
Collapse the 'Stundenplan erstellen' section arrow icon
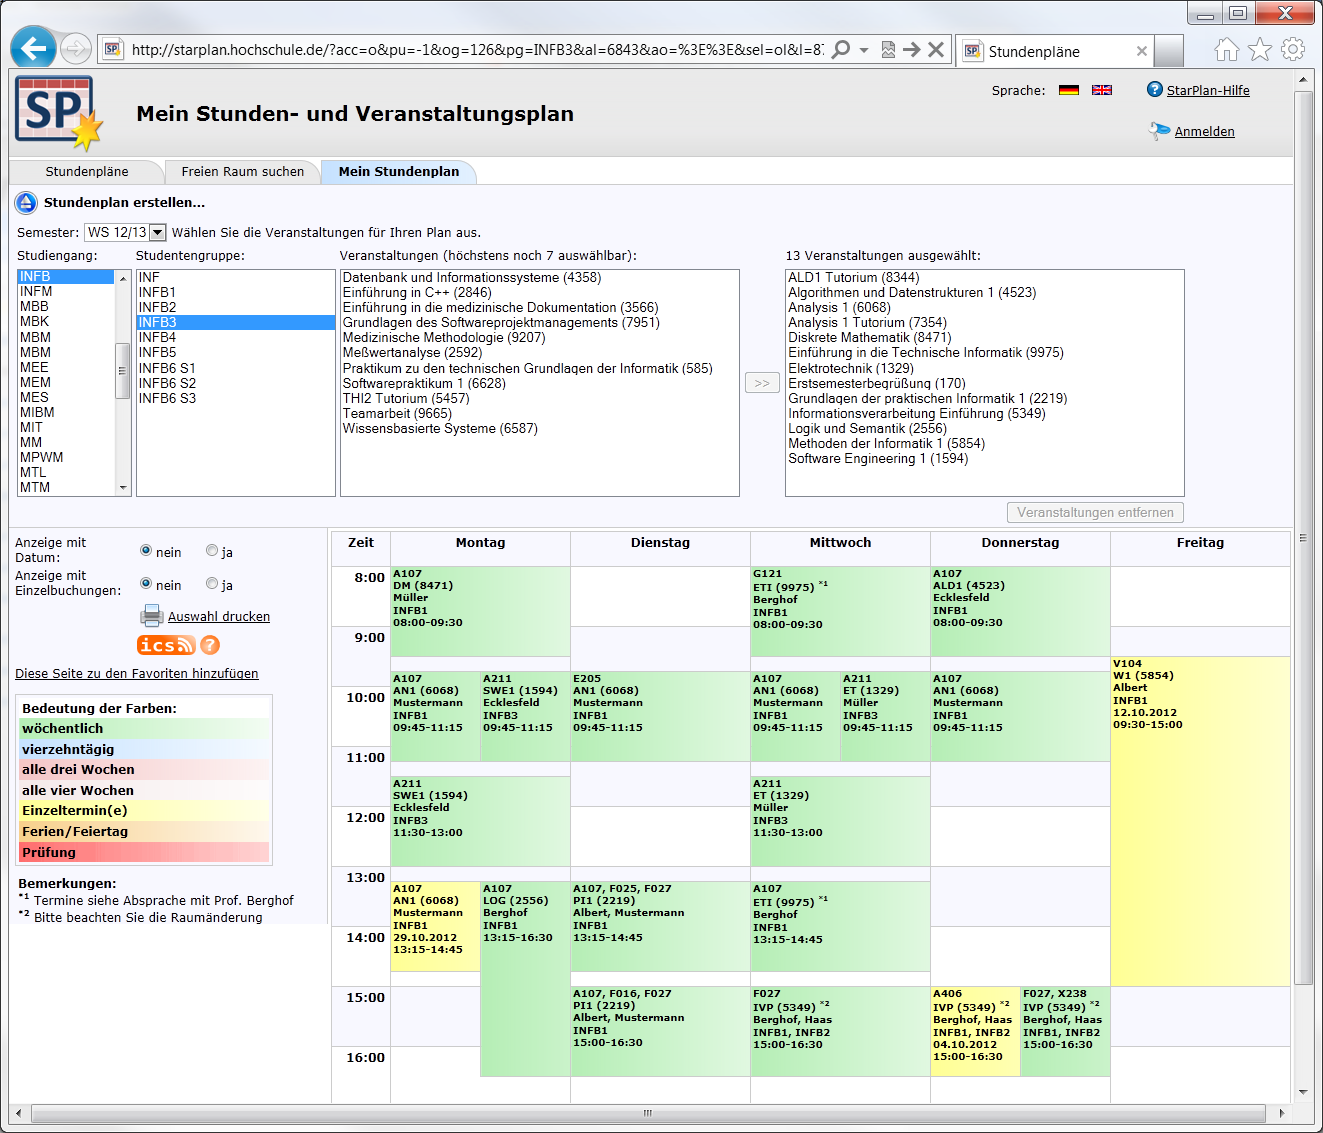point(26,203)
